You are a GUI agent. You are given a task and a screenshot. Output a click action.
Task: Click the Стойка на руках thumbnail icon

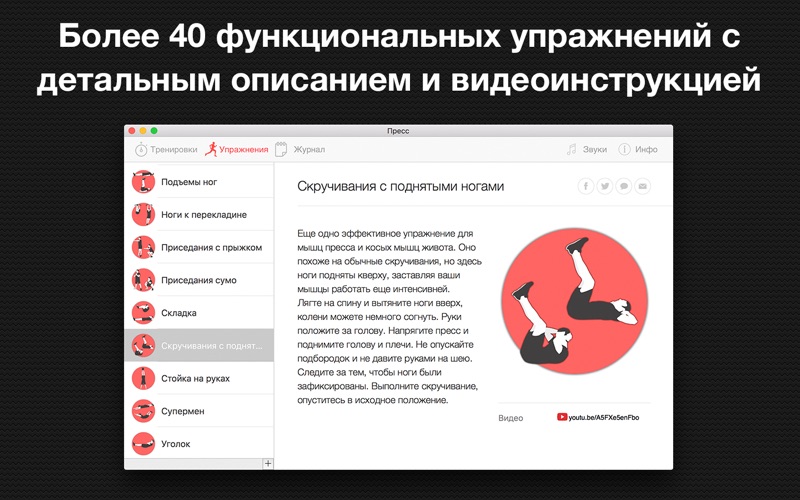(143, 378)
